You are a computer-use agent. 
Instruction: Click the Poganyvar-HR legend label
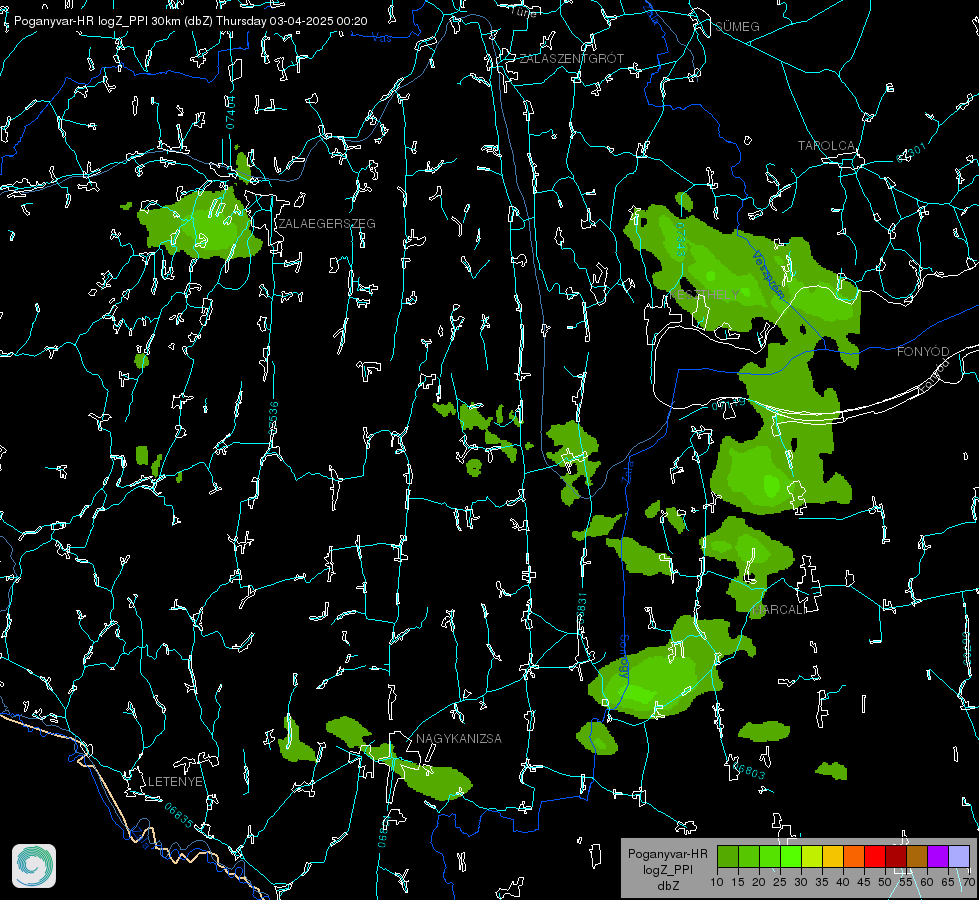pyautogui.click(x=667, y=854)
